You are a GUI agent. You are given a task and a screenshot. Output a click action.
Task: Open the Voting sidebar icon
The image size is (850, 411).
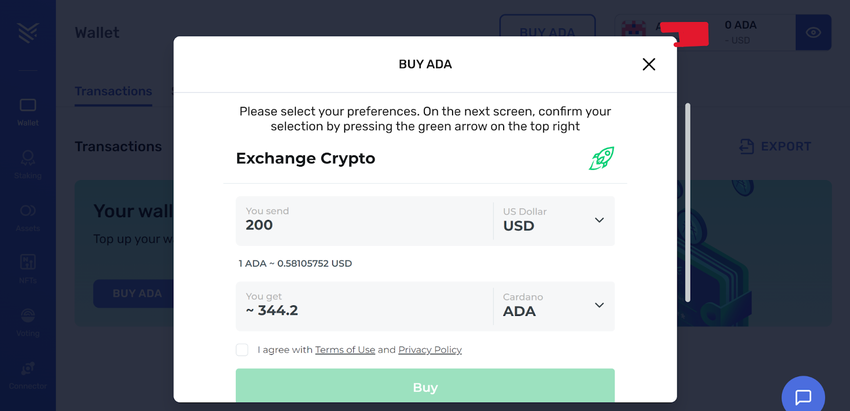tap(28, 320)
